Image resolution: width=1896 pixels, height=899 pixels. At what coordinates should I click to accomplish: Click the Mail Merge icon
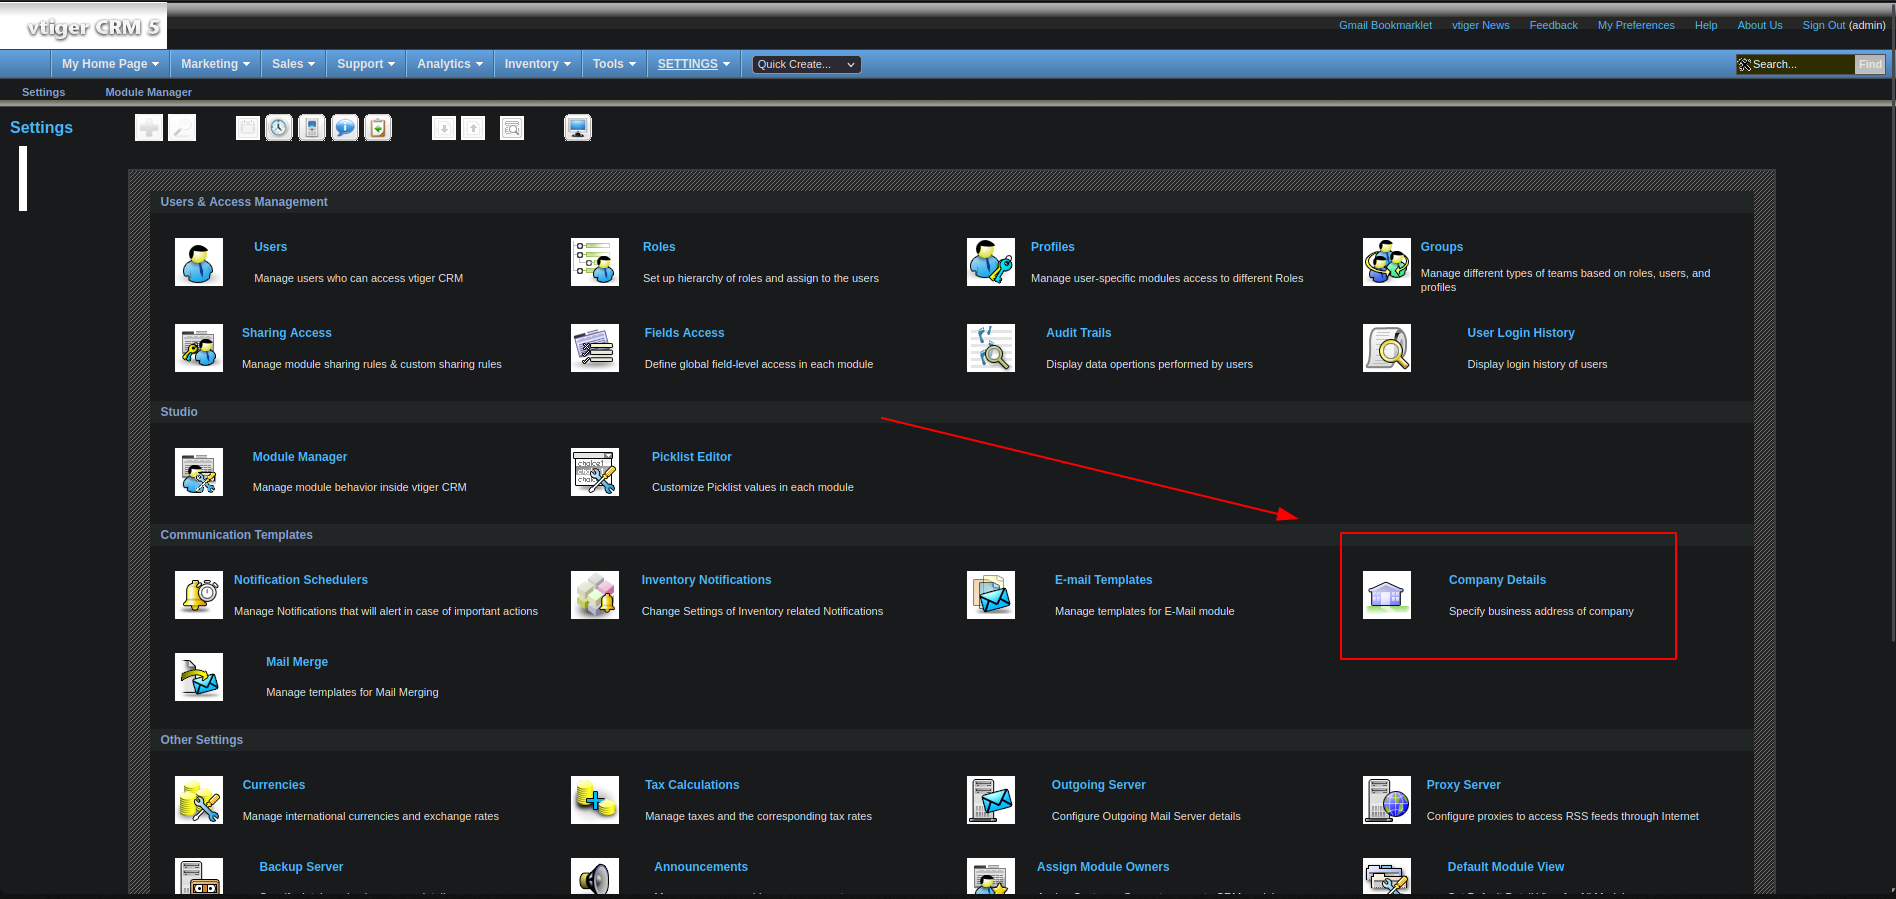click(199, 677)
